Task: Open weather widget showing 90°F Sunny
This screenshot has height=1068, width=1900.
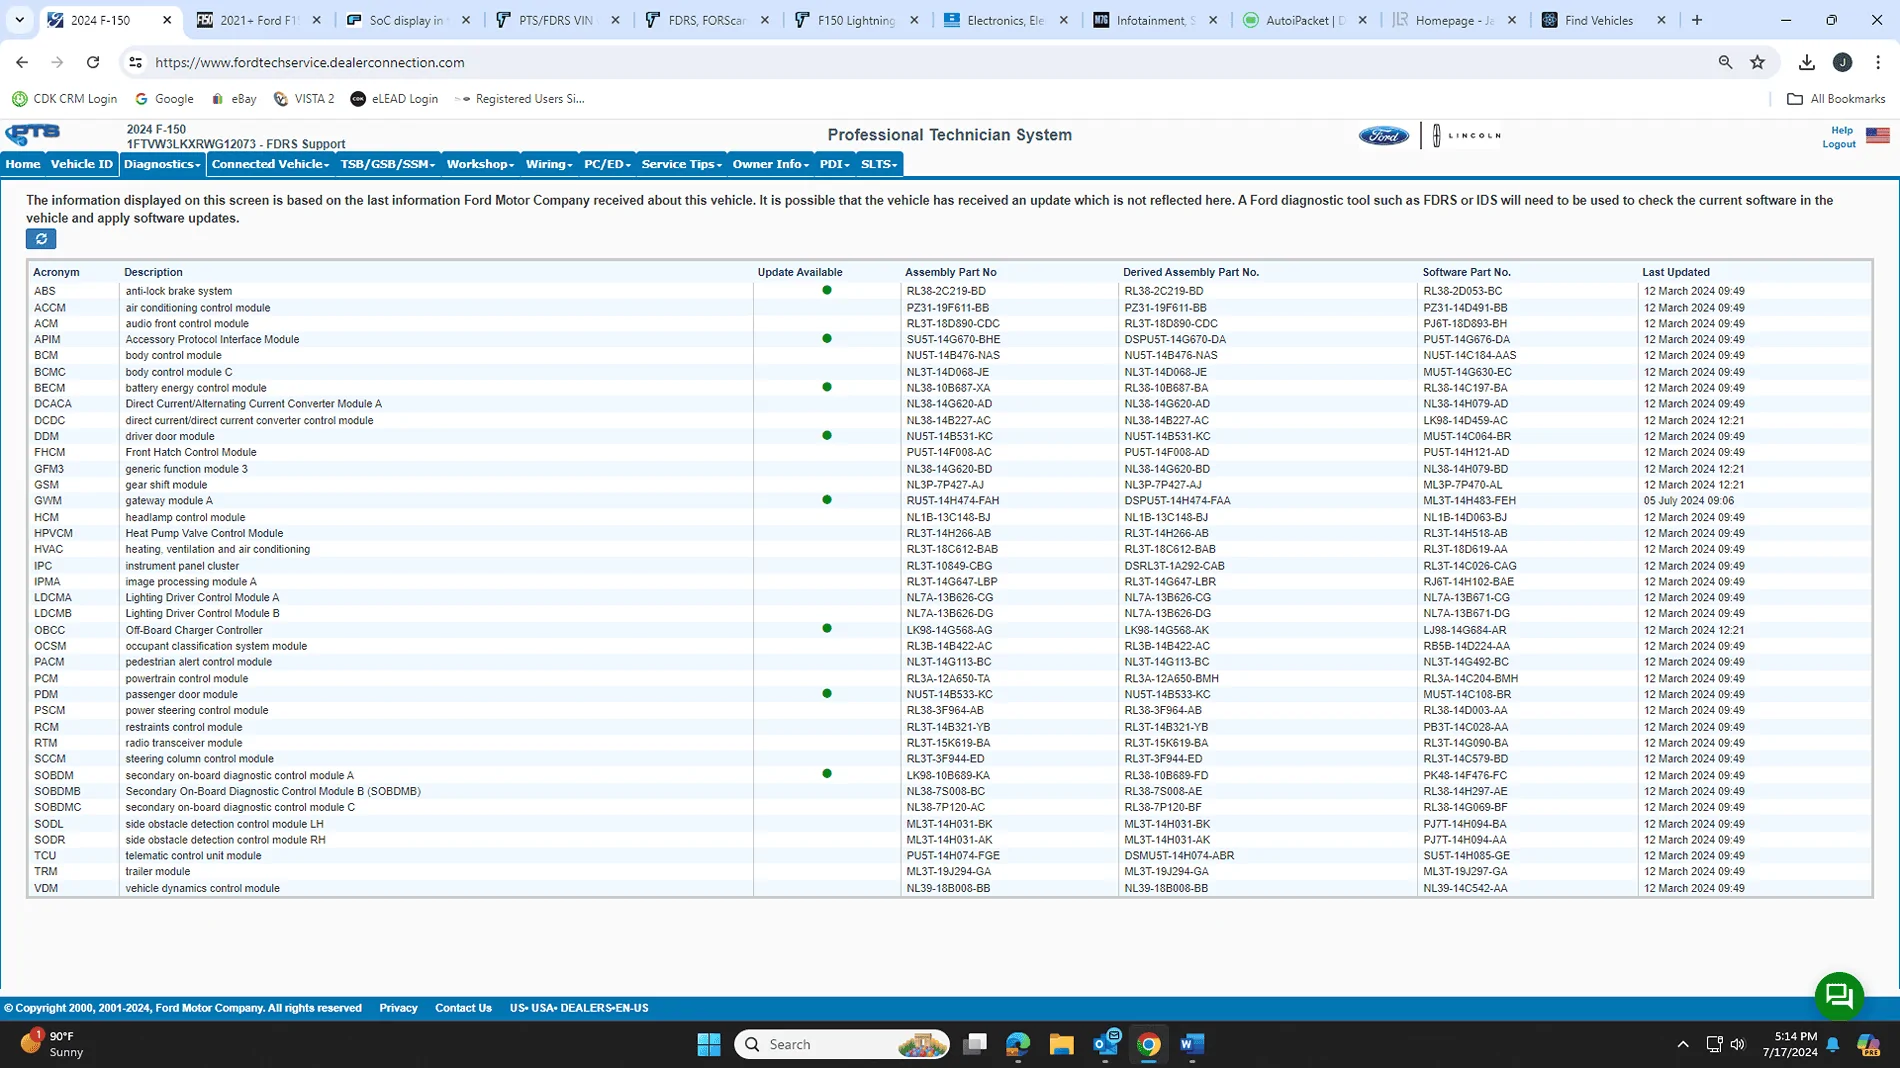Action: [x=52, y=1044]
